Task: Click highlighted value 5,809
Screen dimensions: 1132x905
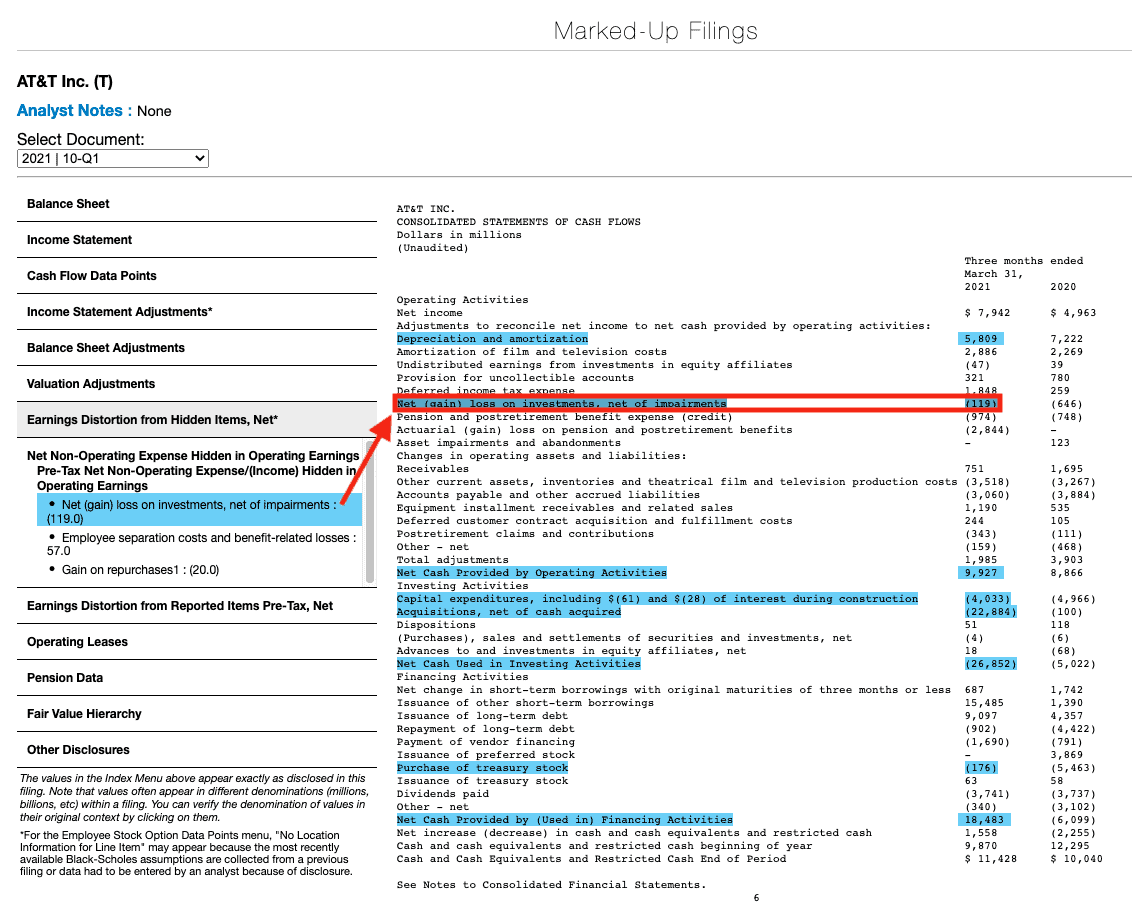Action: tap(980, 338)
